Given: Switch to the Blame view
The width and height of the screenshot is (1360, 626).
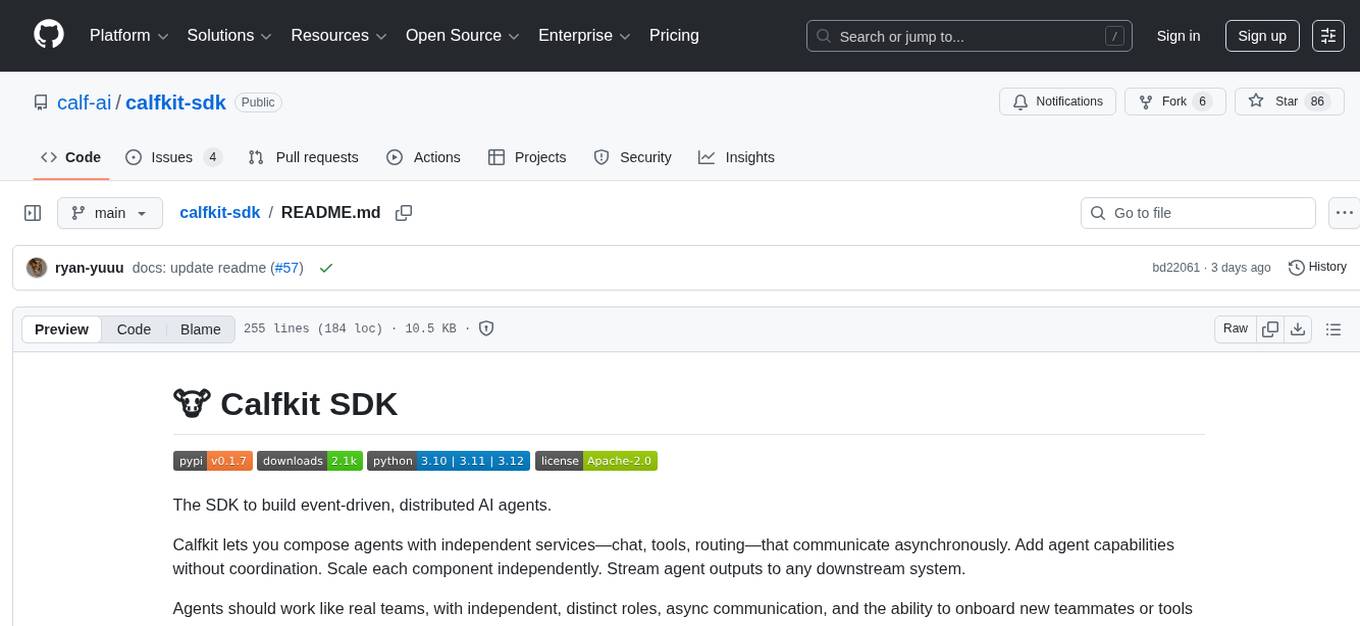Looking at the screenshot, I should click(200, 329).
